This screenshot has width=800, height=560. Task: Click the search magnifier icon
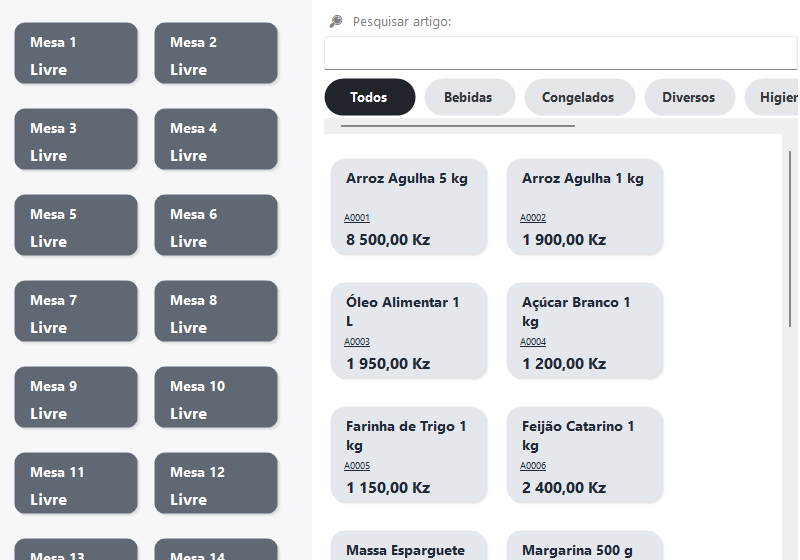pos(336,21)
